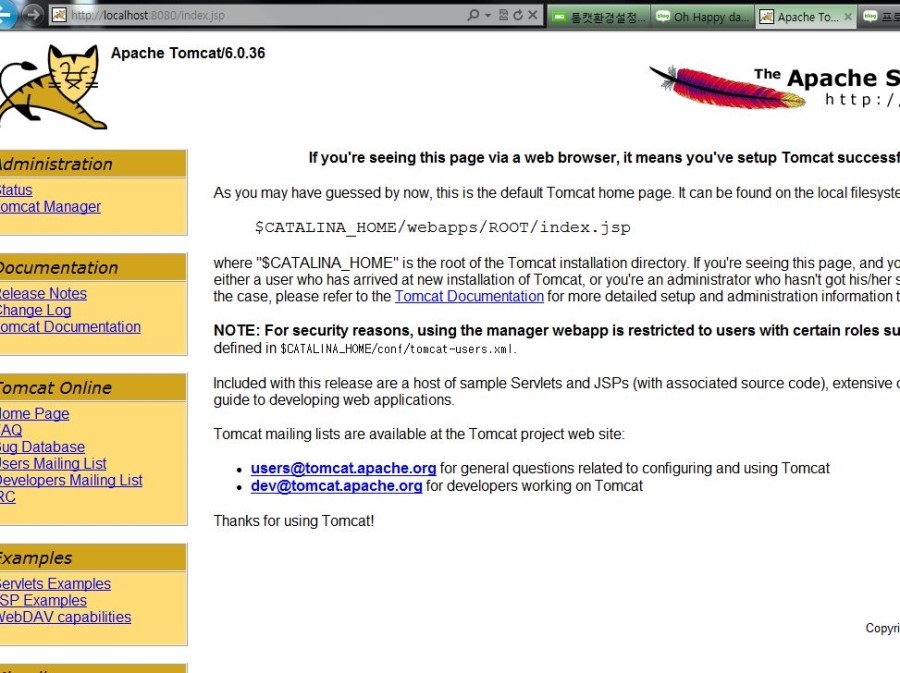Switch to the Oh Happy da... tab
This screenshot has height=673, width=900.
(x=703, y=17)
